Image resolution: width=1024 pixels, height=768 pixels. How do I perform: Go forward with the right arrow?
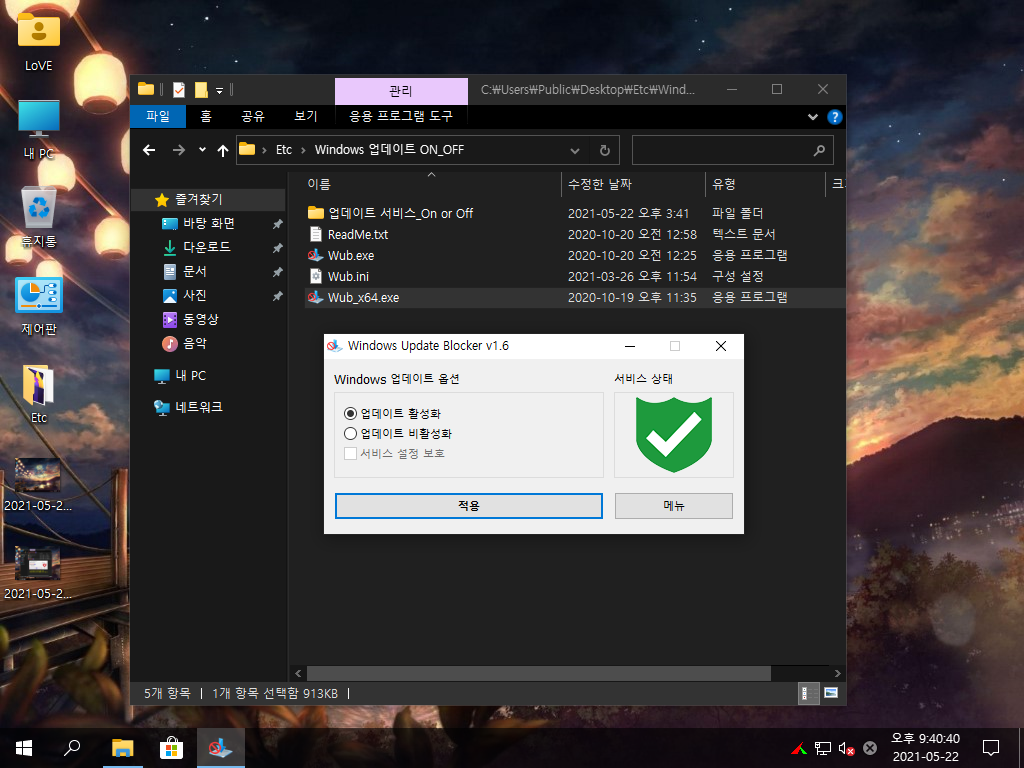(178, 150)
